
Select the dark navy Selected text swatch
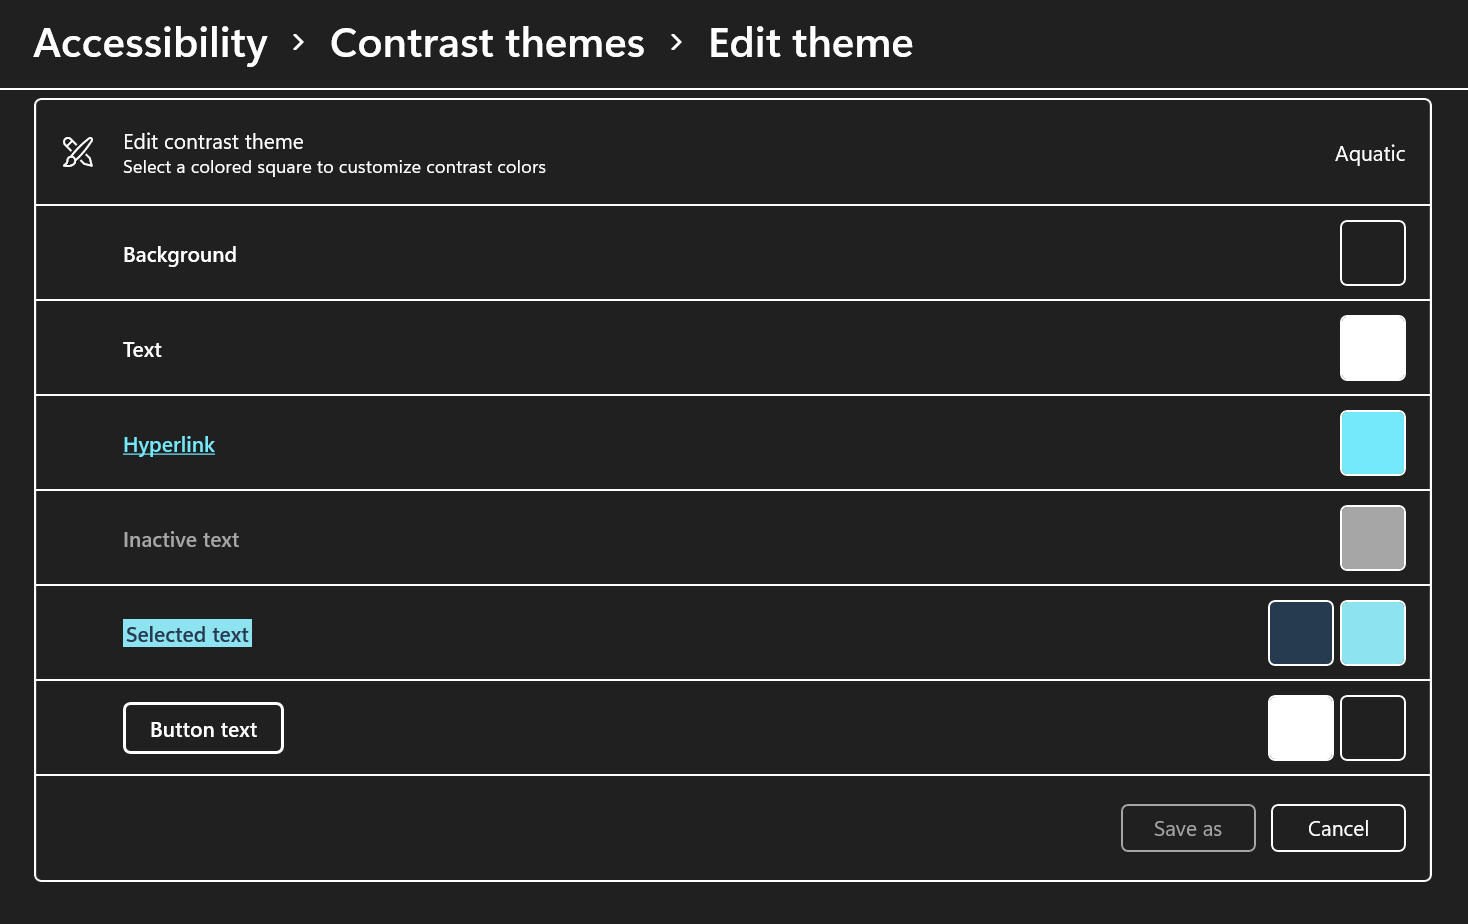click(x=1300, y=633)
